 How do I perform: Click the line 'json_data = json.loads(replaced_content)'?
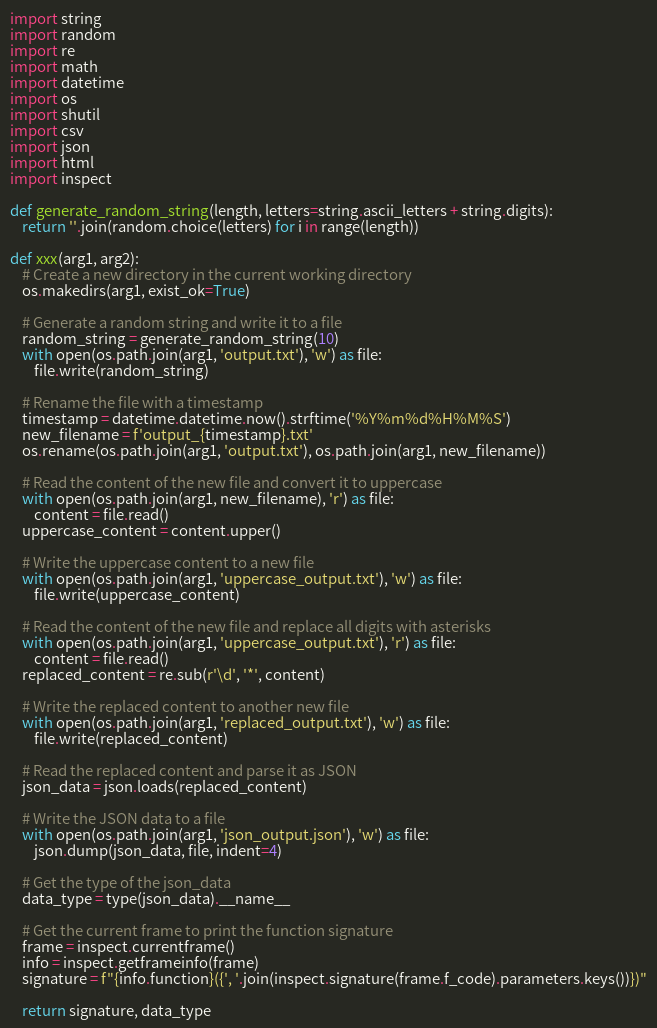[164, 787]
